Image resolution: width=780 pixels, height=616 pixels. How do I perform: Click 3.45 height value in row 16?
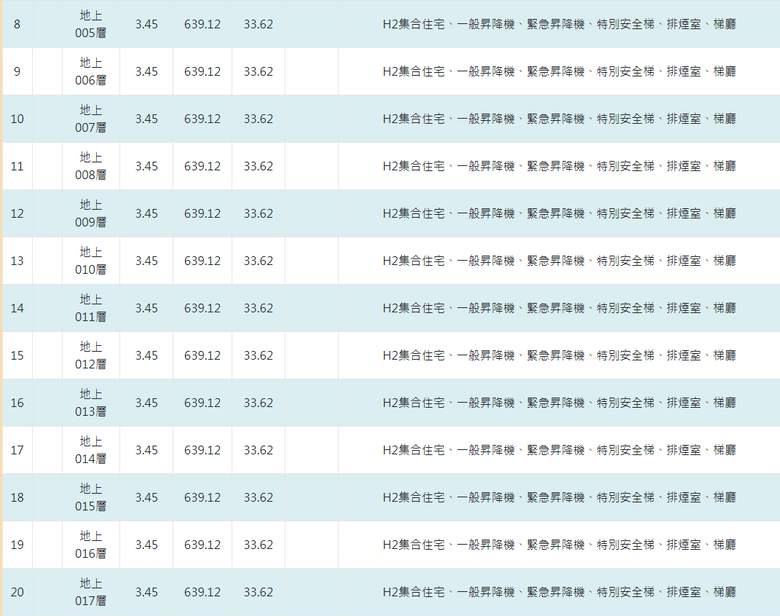click(x=146, y=403)
